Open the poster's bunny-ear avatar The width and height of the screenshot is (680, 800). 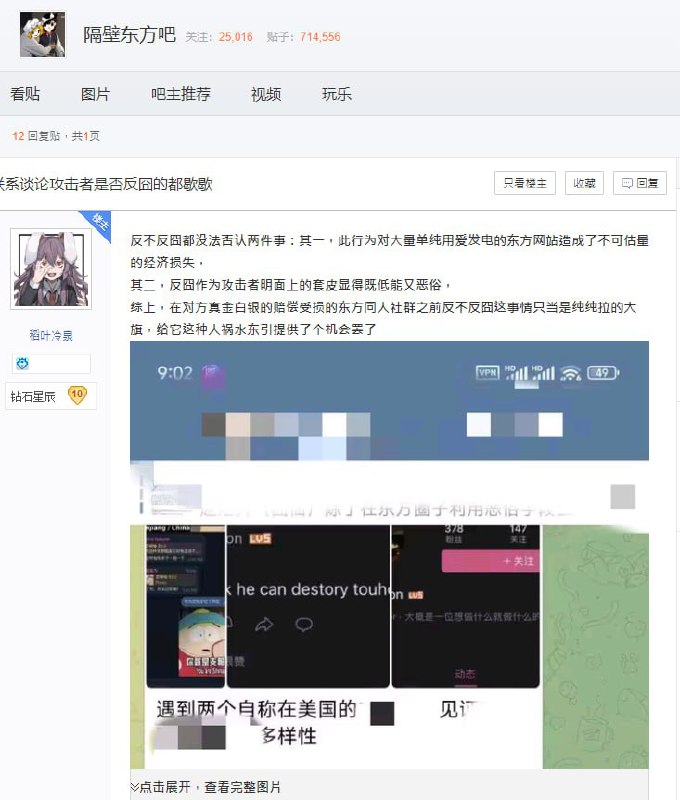click(x=51, y=269)
